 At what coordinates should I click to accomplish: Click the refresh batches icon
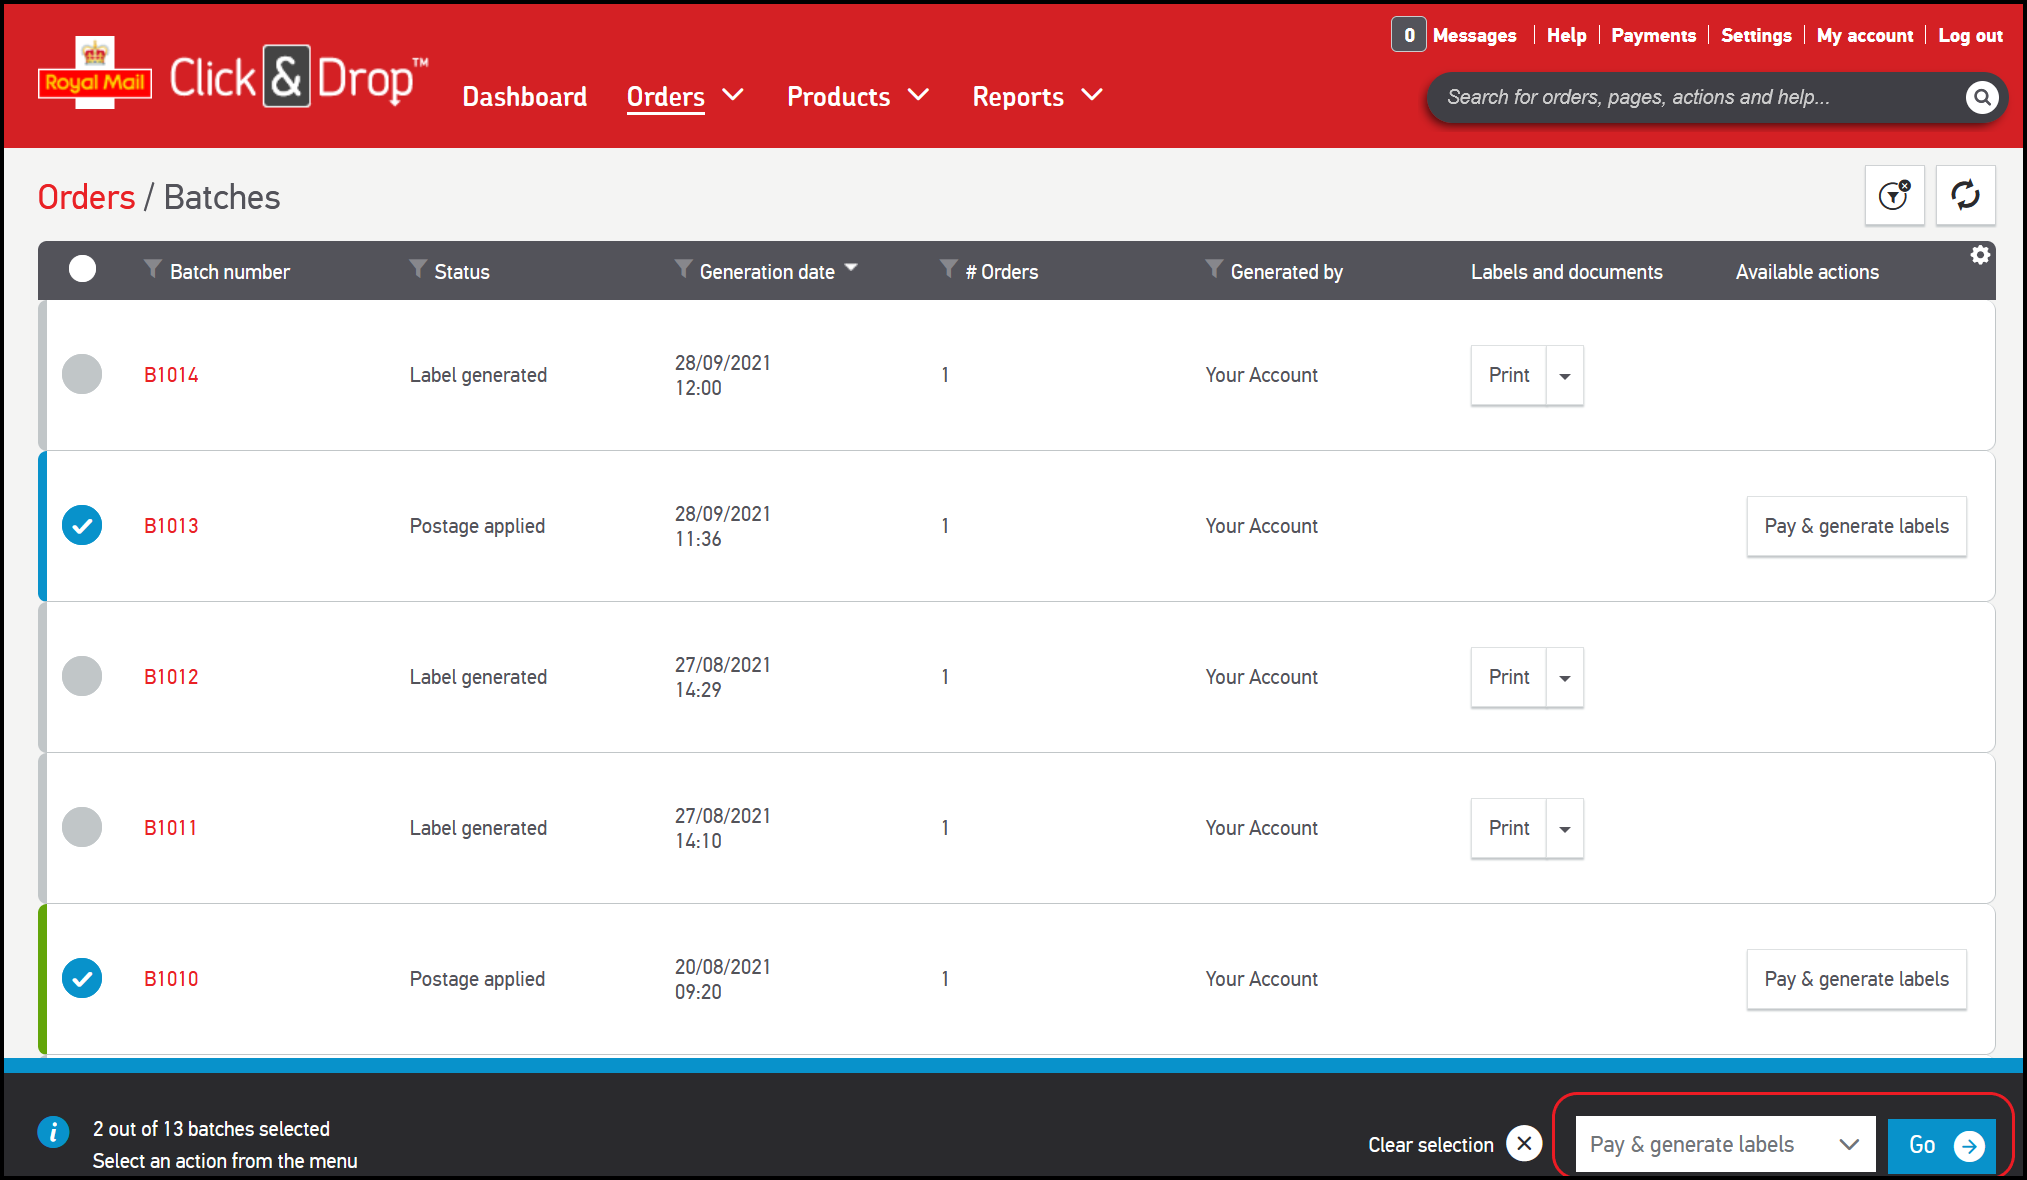(x=1965, y=195)
